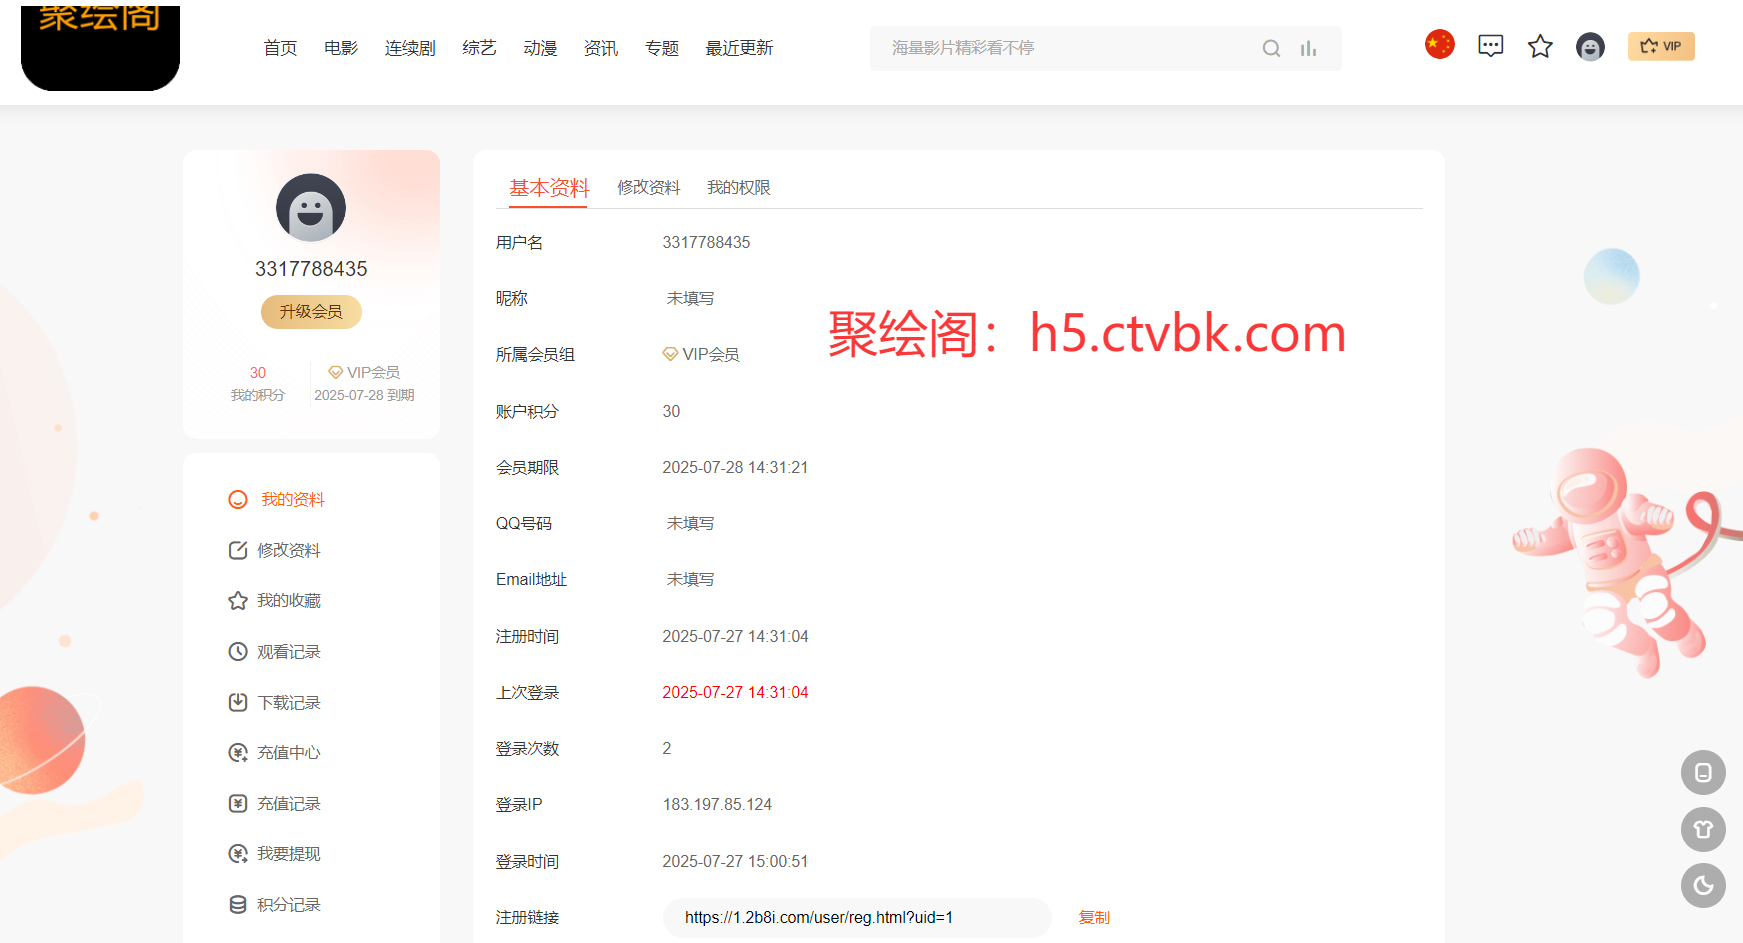Open the 动漫 navigation item
Screen dimensions: 1743x943
point(540,47)
